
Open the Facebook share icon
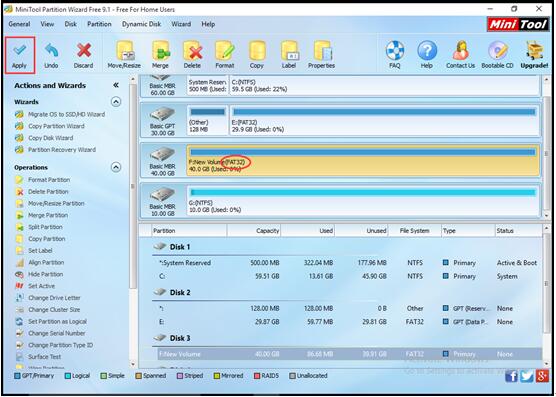click(x=511, y=376)
